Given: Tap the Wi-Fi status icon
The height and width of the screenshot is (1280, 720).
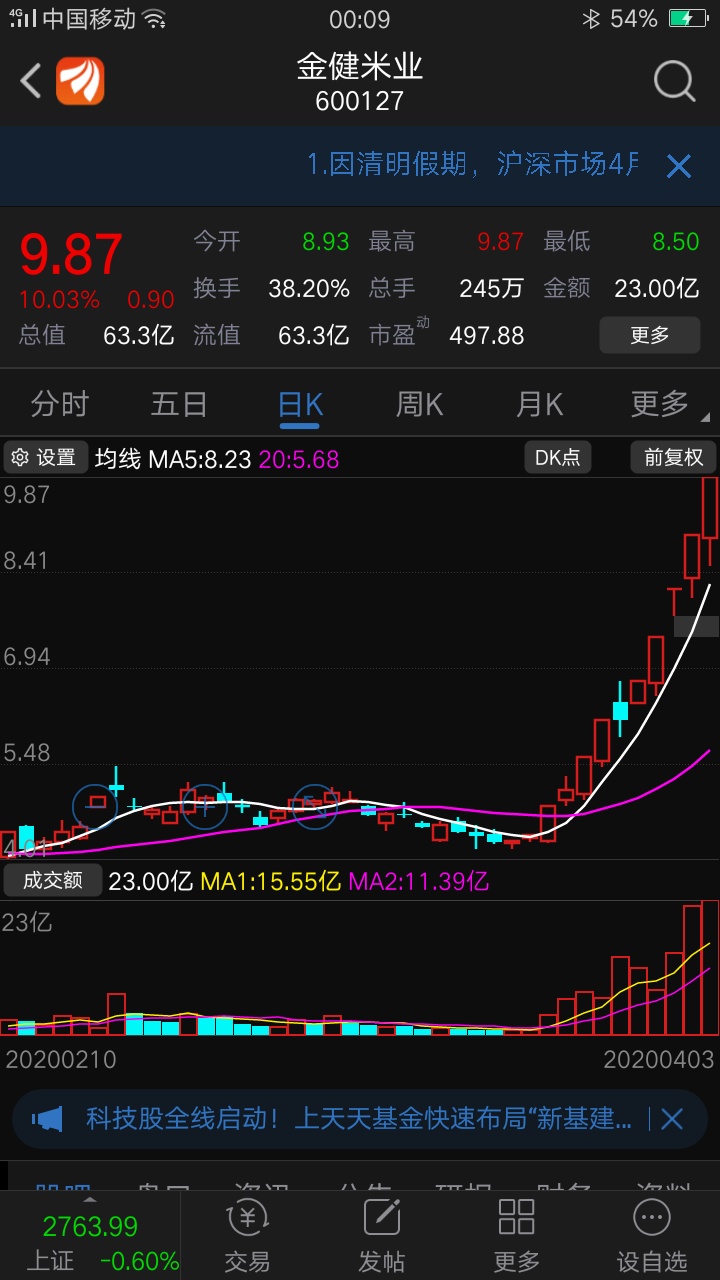Looking at the screenshot, I should coord(154,19).
